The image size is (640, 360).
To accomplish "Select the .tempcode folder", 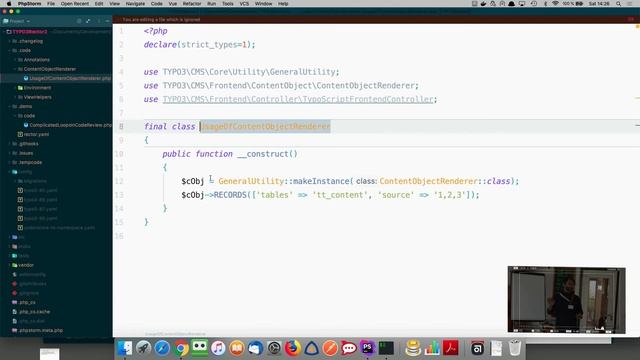I will click(x=30, y=162).
